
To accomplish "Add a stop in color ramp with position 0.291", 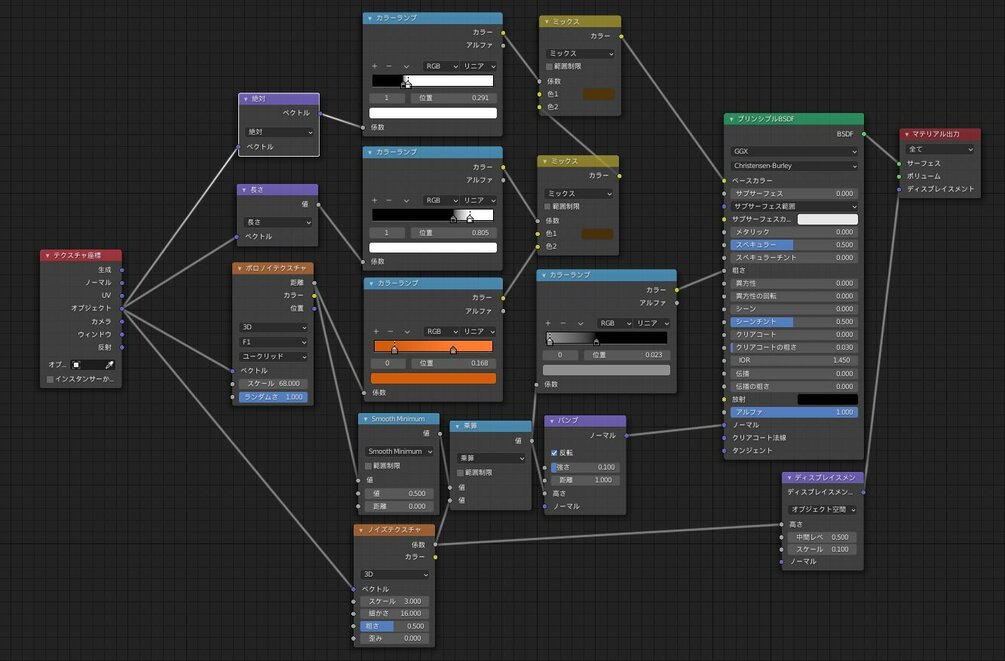I will (x=374, y=66).
